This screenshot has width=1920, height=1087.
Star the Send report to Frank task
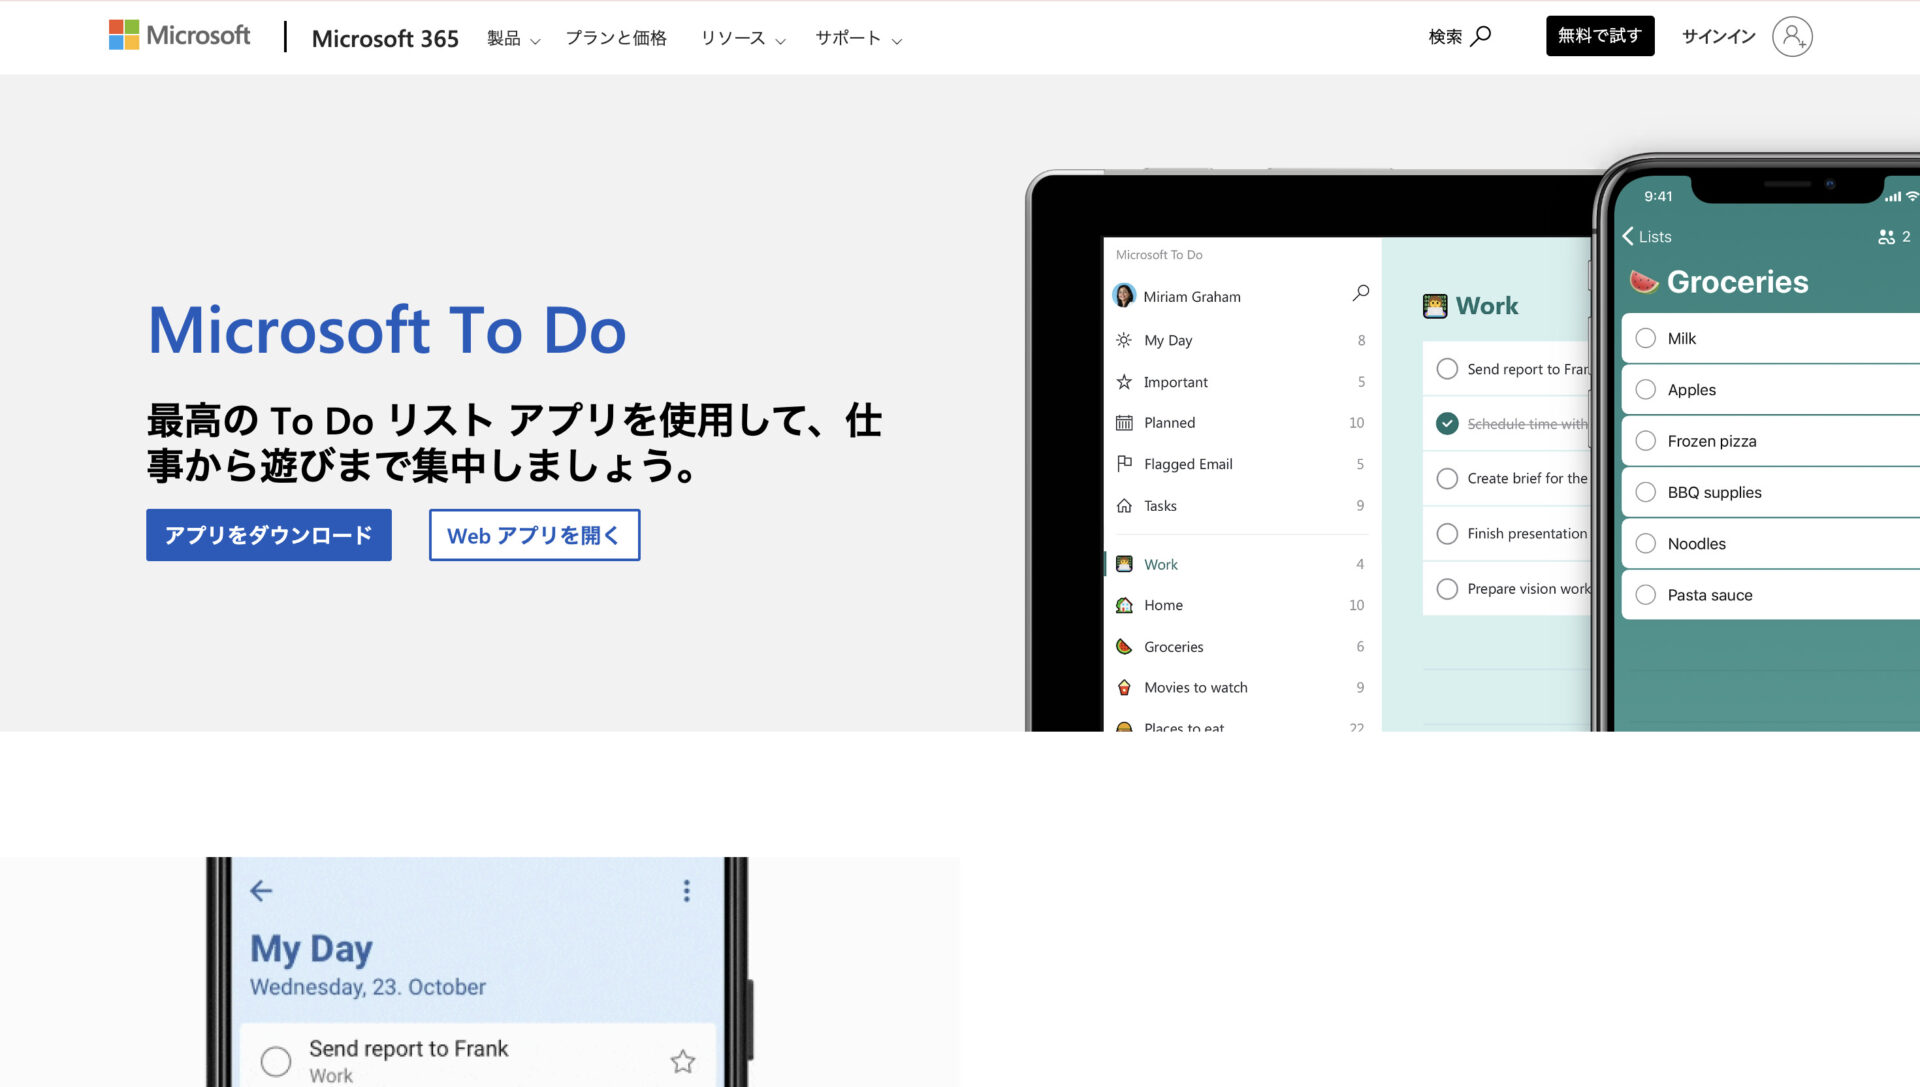pos(683,1060)
